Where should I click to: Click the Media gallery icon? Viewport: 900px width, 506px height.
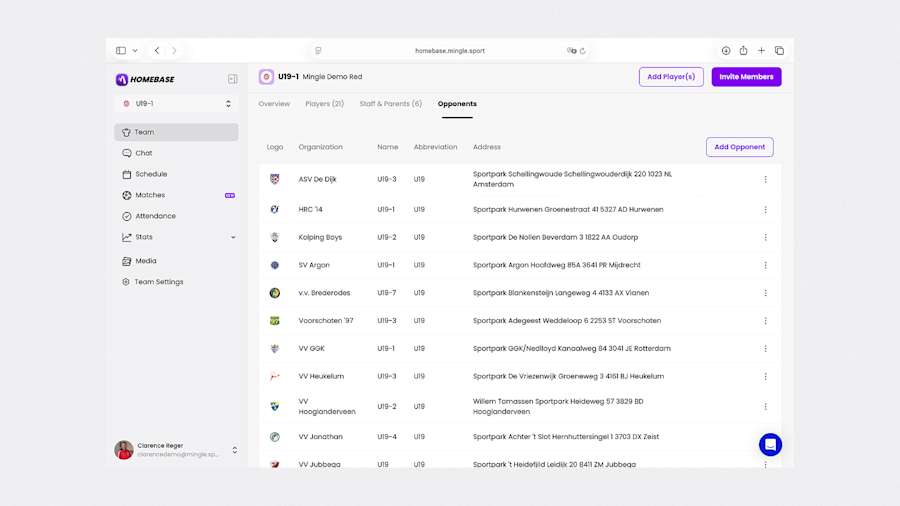pyautogui.click(x=126, y=261)
